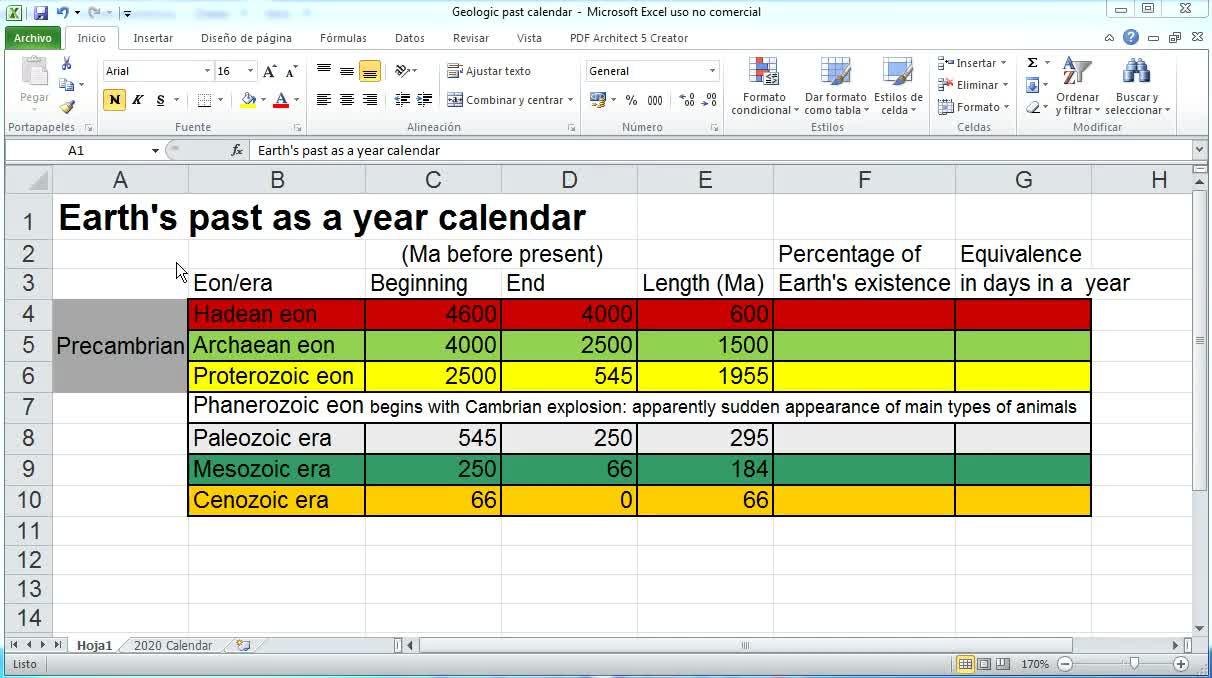Align cell text to the left
This screenshot has height=678, width=1212.
point(324,100)
